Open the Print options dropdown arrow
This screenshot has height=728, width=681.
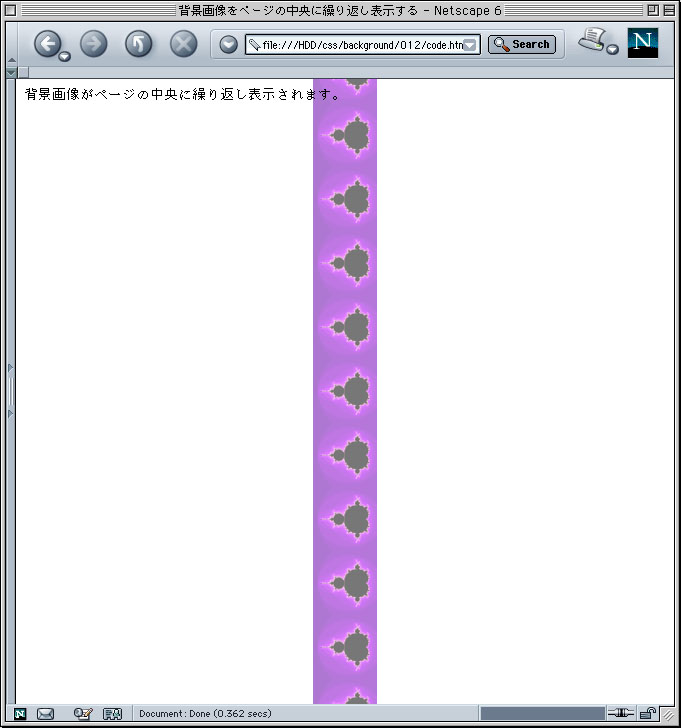pos(613,49)
